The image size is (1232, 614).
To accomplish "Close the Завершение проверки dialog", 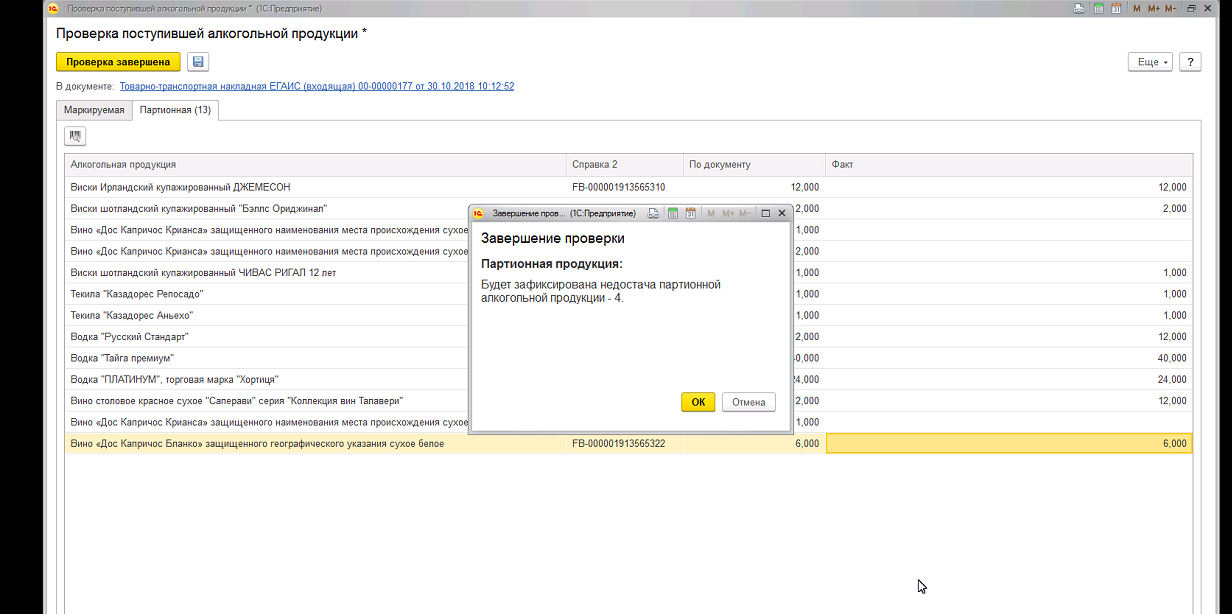I will click(x=782, y=213).
